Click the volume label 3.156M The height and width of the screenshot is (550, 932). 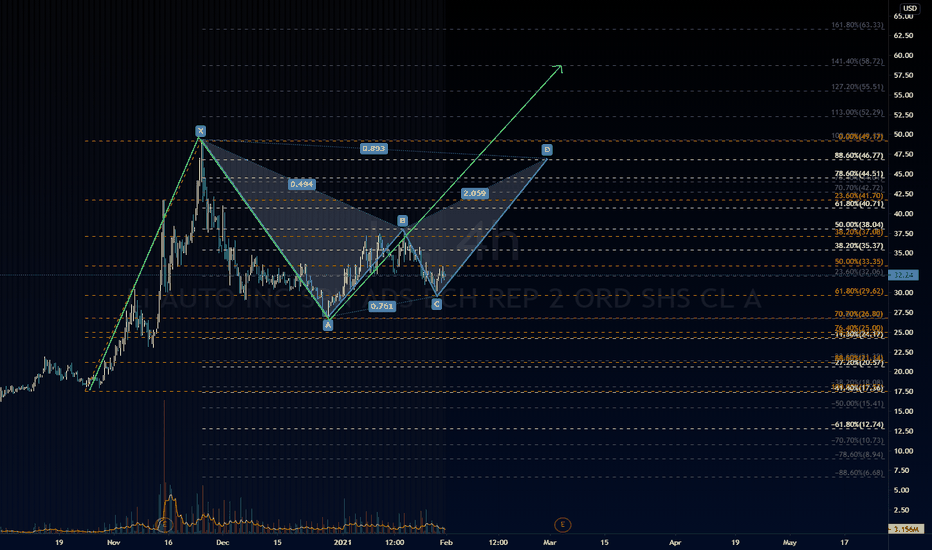pyautogui.click(x=906, y=529)
